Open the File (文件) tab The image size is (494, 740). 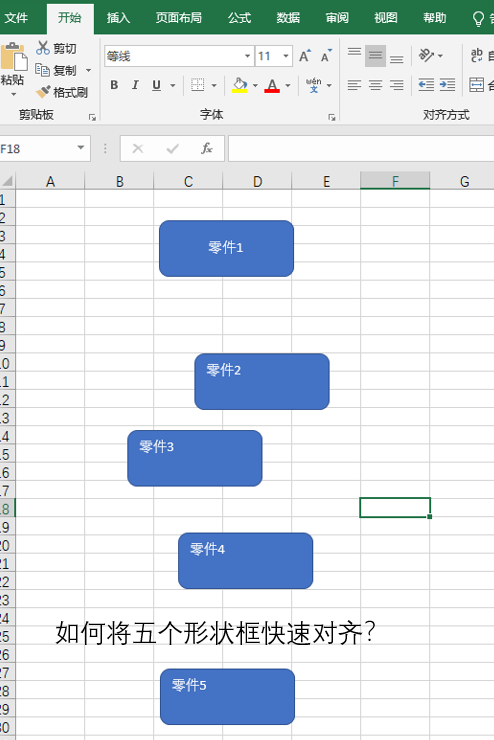point(16,18)
